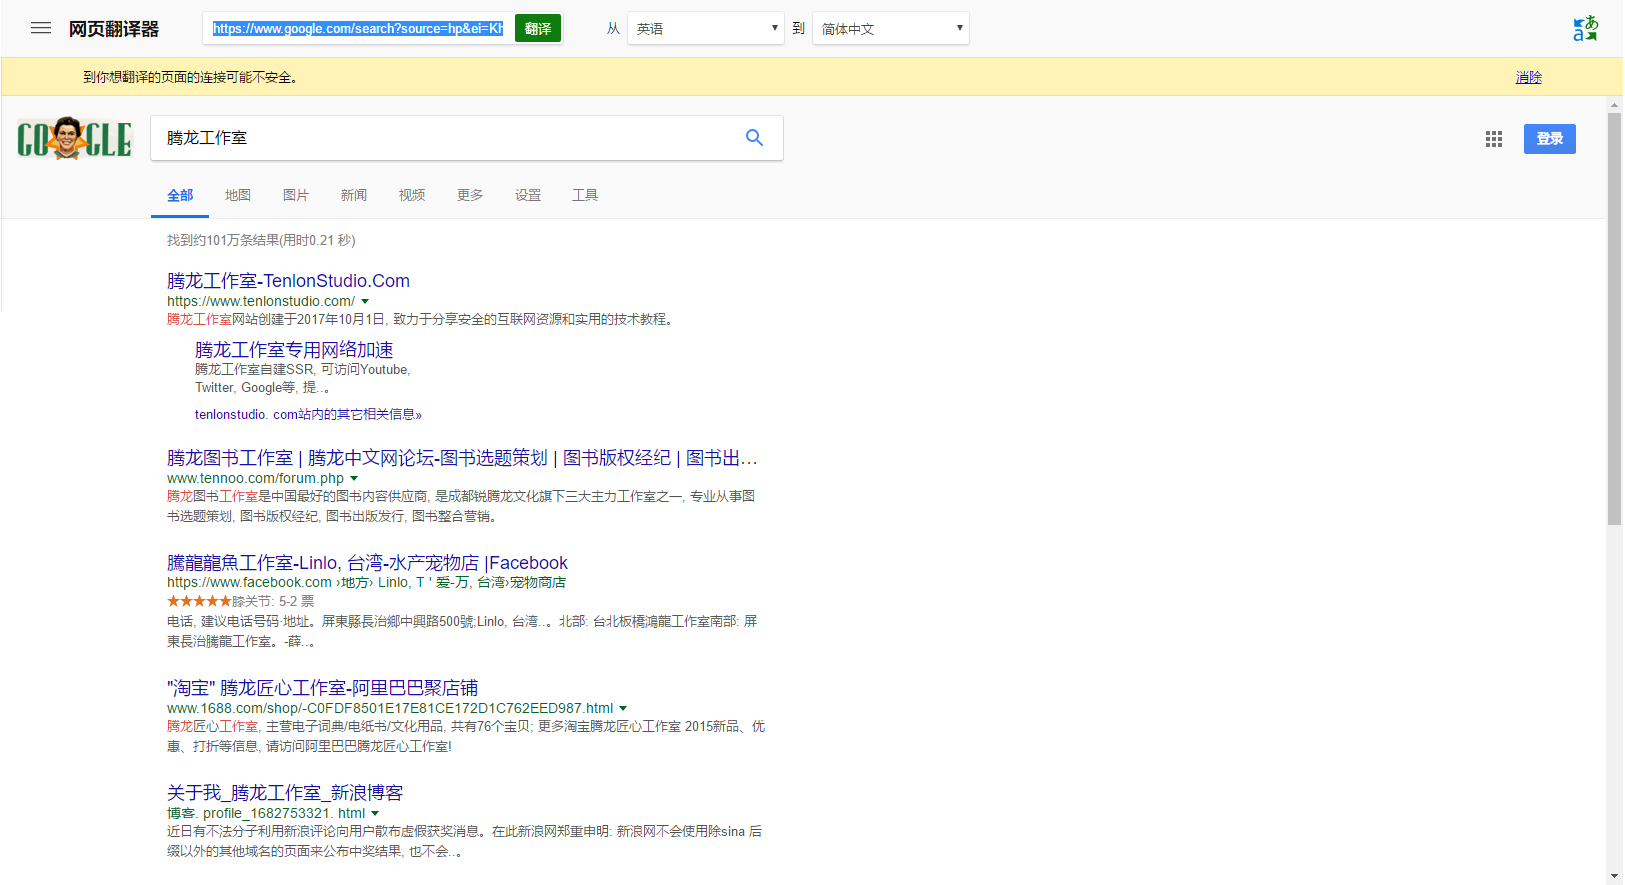
Task: Open 关于我_腾龙工作室_新浪博客 result
Action: coord(285,793)
